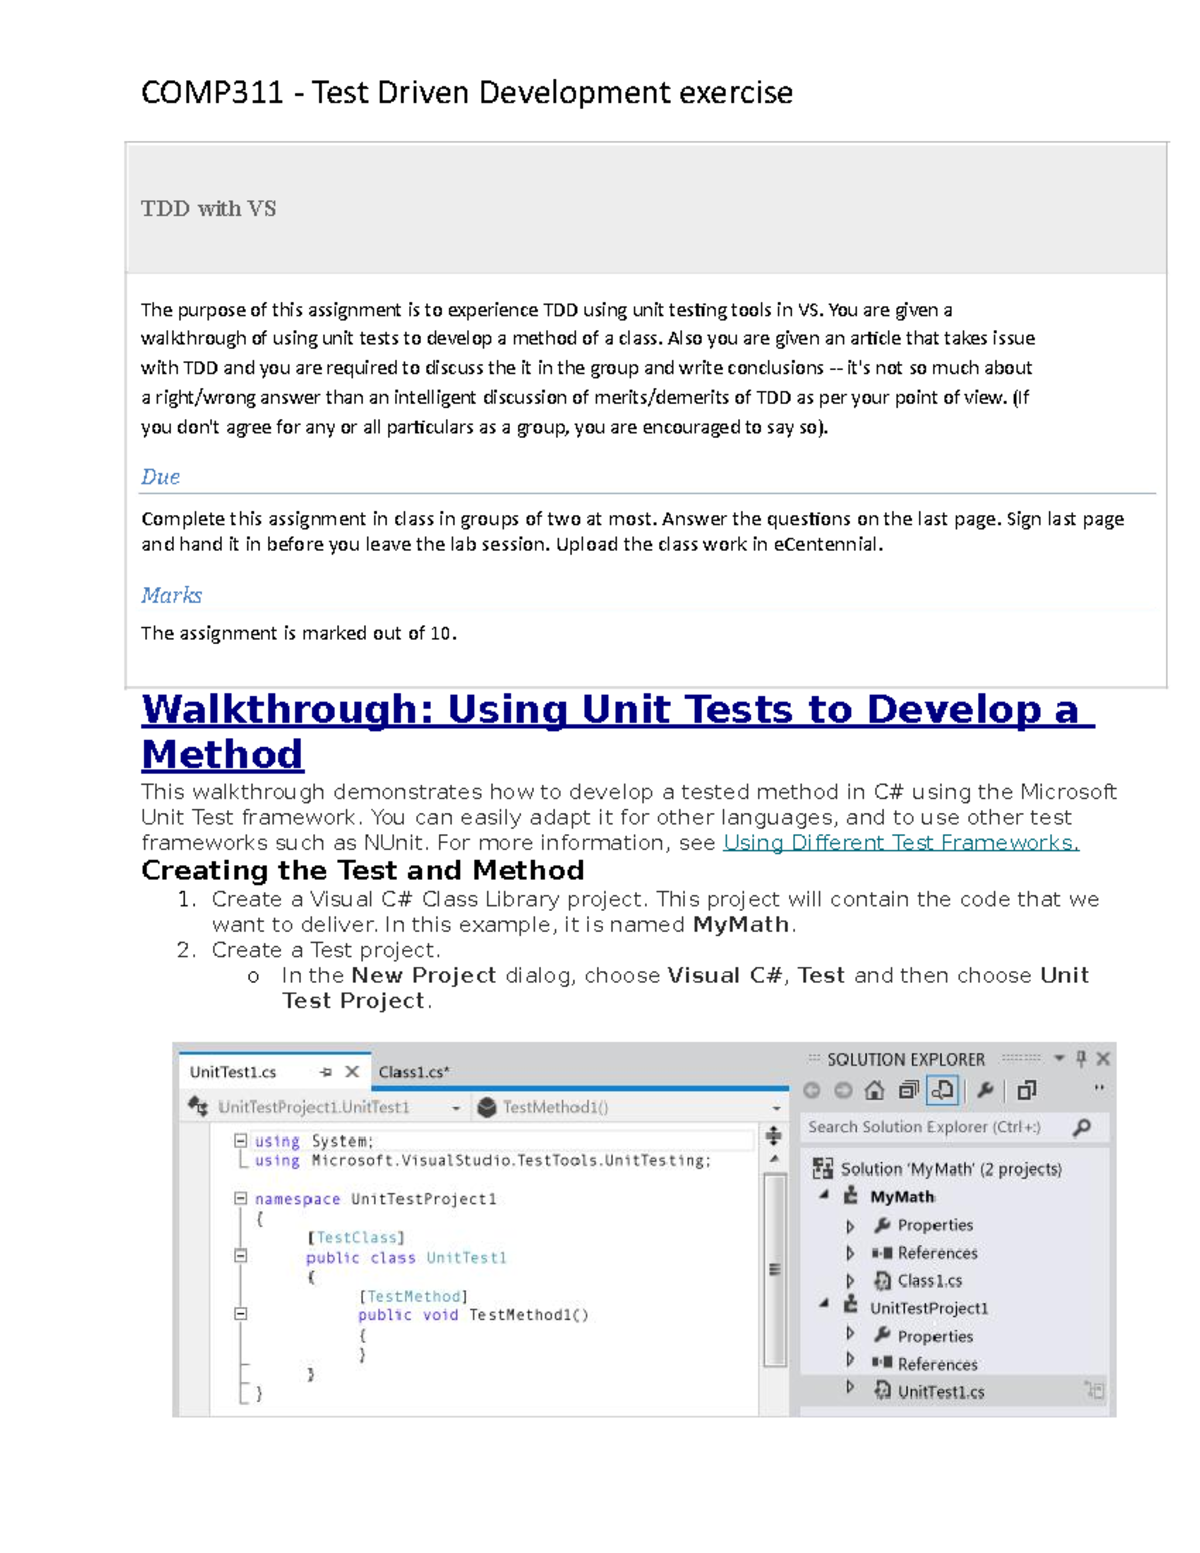1200x1553 pixels.
Task: Click the search magnifier in Solution Explorer
Action: click(x=1080, y=1127)
